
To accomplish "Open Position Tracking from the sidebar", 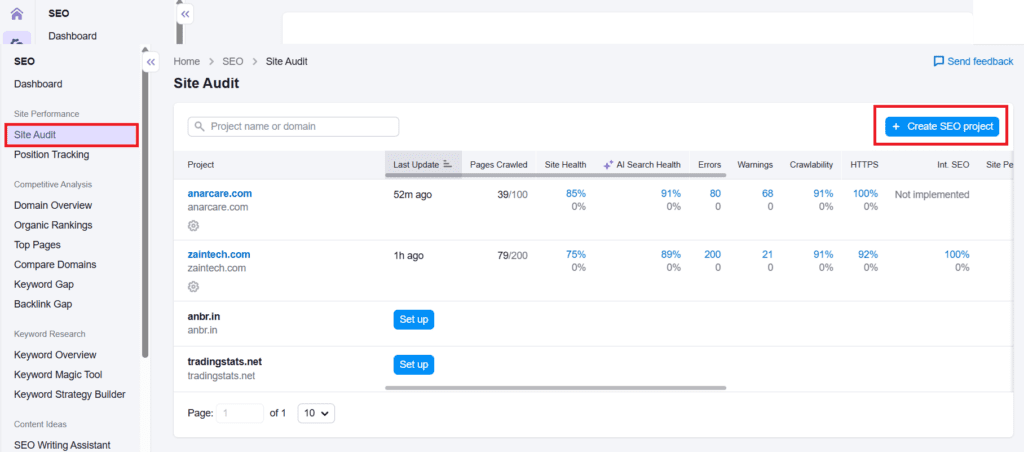I will point(51,155).
